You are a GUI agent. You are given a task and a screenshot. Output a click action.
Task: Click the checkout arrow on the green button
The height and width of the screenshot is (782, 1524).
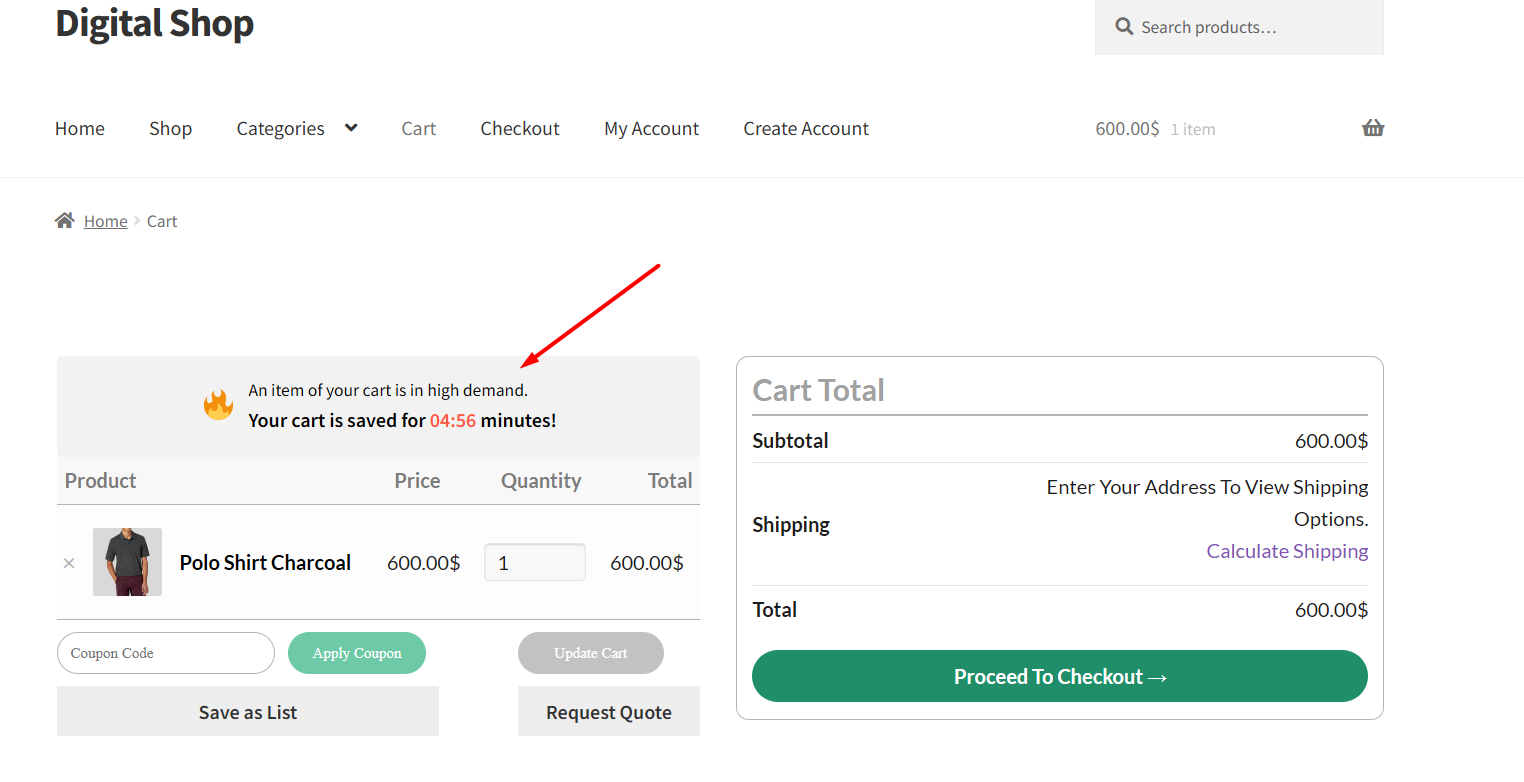click(1157, 676)
